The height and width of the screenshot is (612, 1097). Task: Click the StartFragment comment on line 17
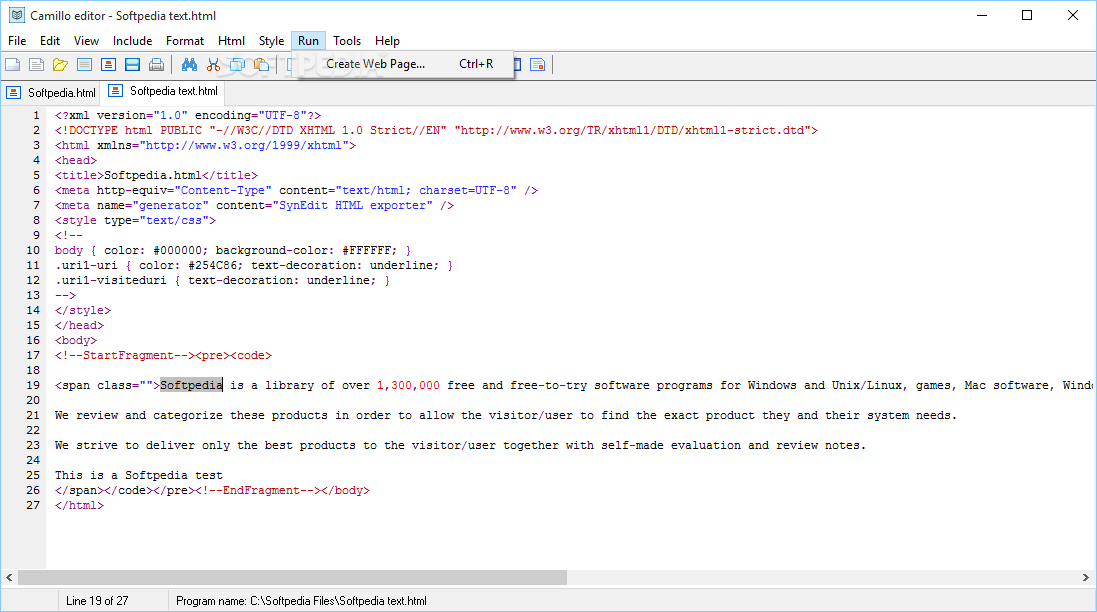pyautogui.click(x=125, y=355)
